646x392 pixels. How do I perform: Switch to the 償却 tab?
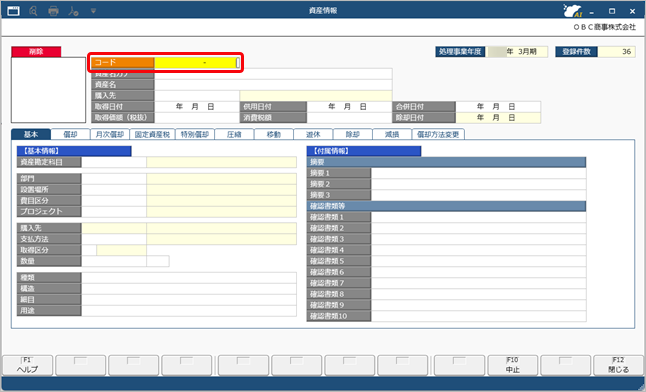70,134
